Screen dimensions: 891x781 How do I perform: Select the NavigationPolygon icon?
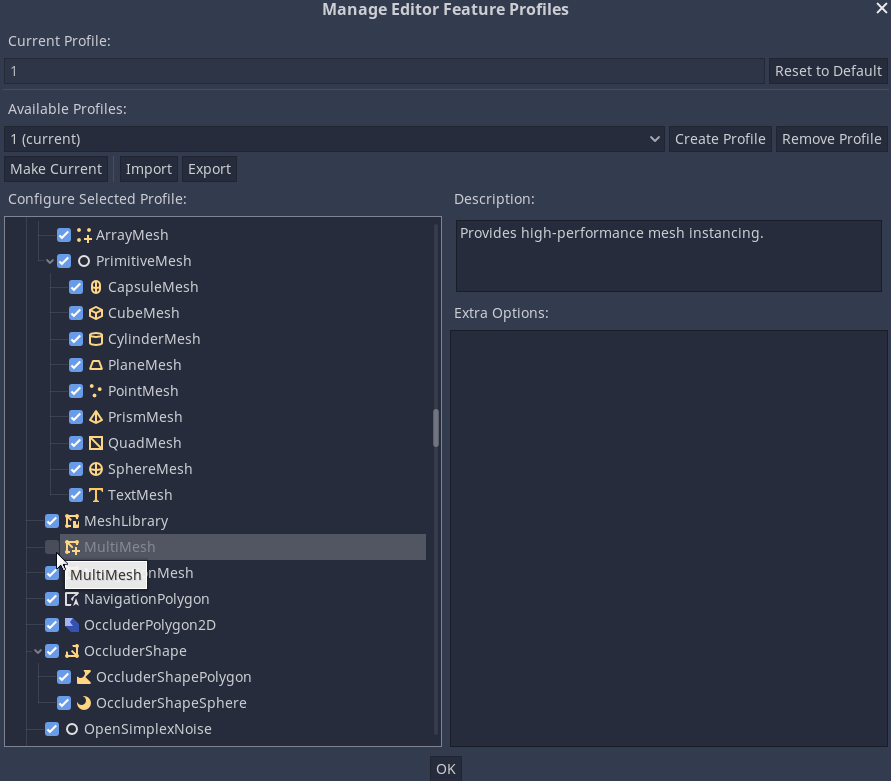[x=71, y=598]
